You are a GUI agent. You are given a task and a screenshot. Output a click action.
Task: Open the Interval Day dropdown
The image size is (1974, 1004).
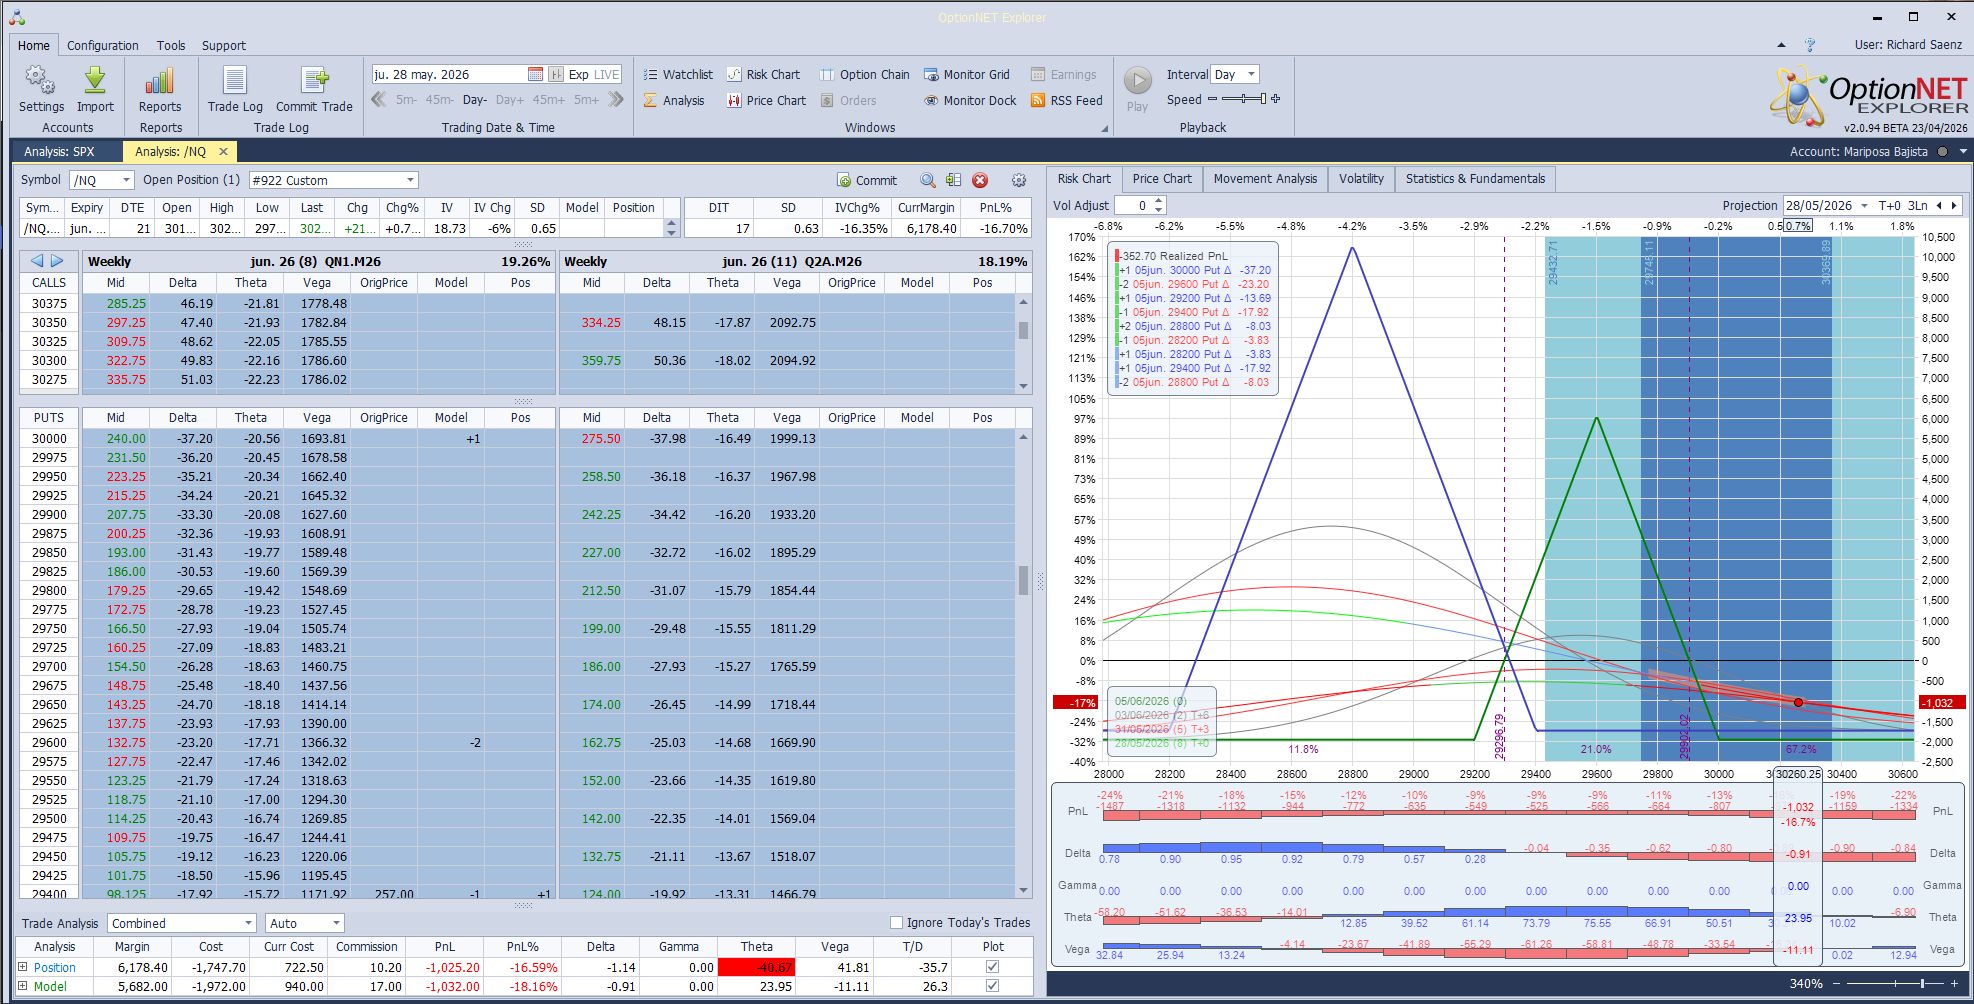point(1235,74)
